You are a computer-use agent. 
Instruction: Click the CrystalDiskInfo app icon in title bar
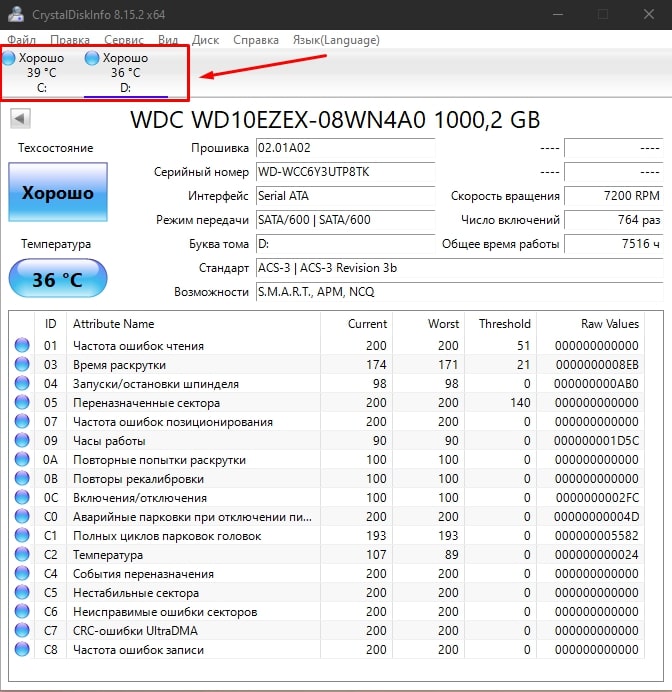click(x=16, y=14)
